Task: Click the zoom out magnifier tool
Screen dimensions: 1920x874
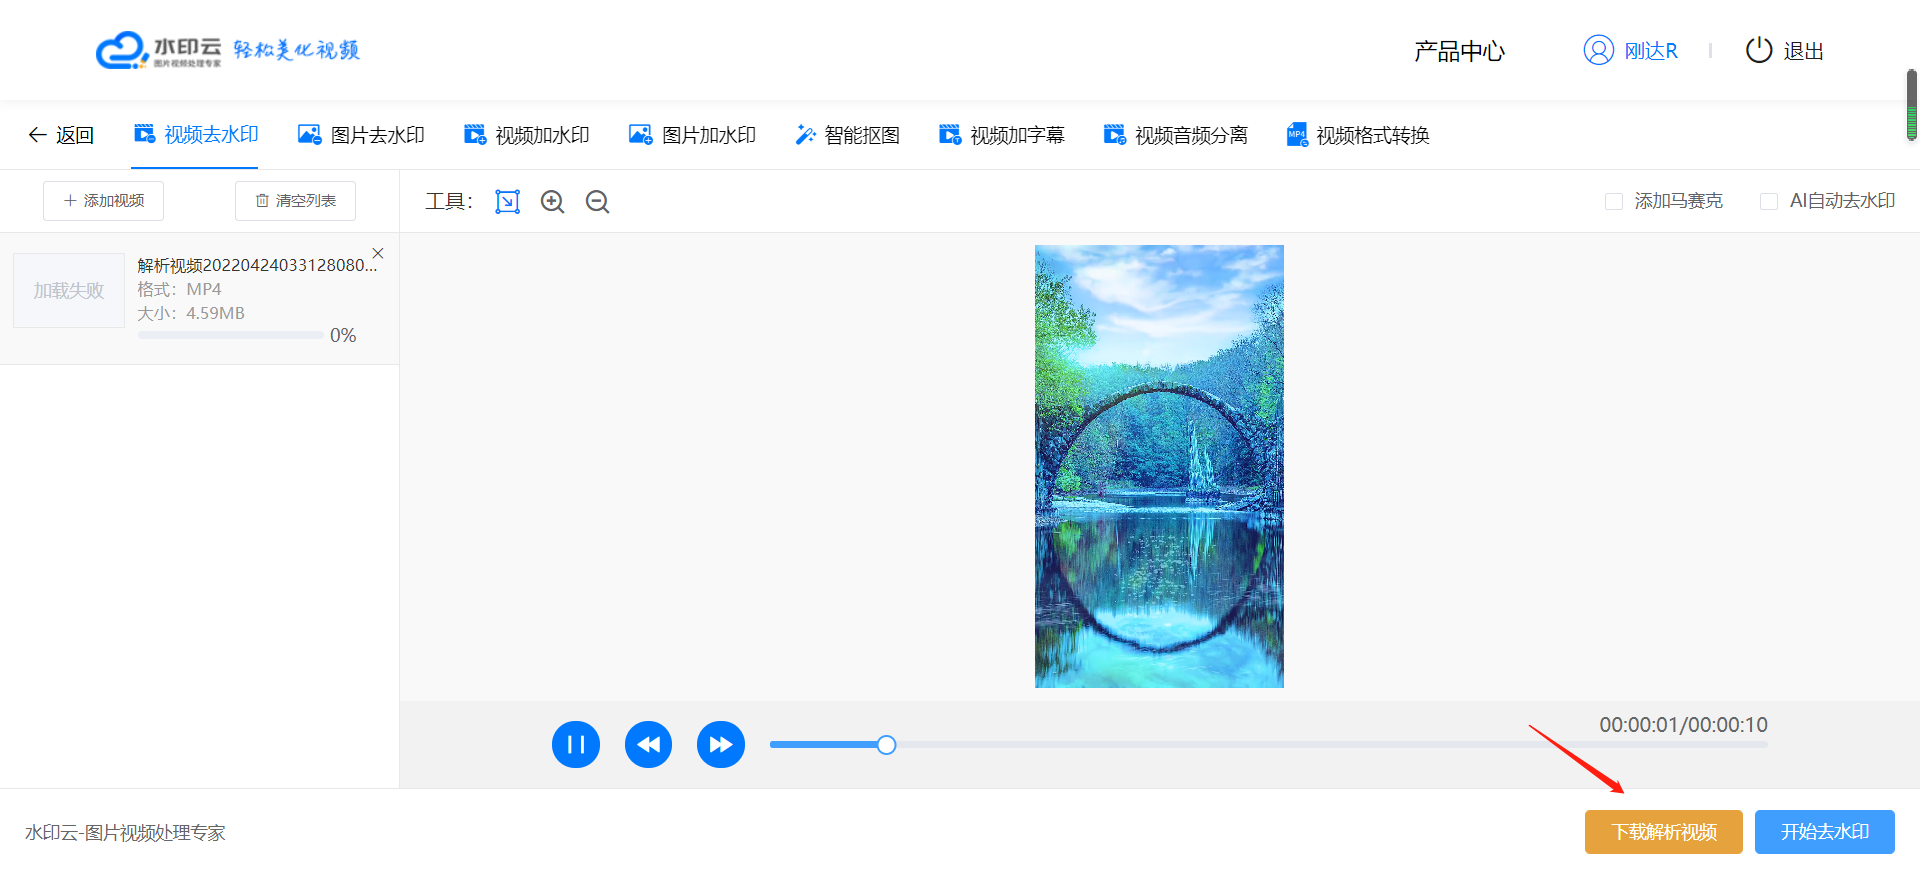Action: [x=597, y=202]
